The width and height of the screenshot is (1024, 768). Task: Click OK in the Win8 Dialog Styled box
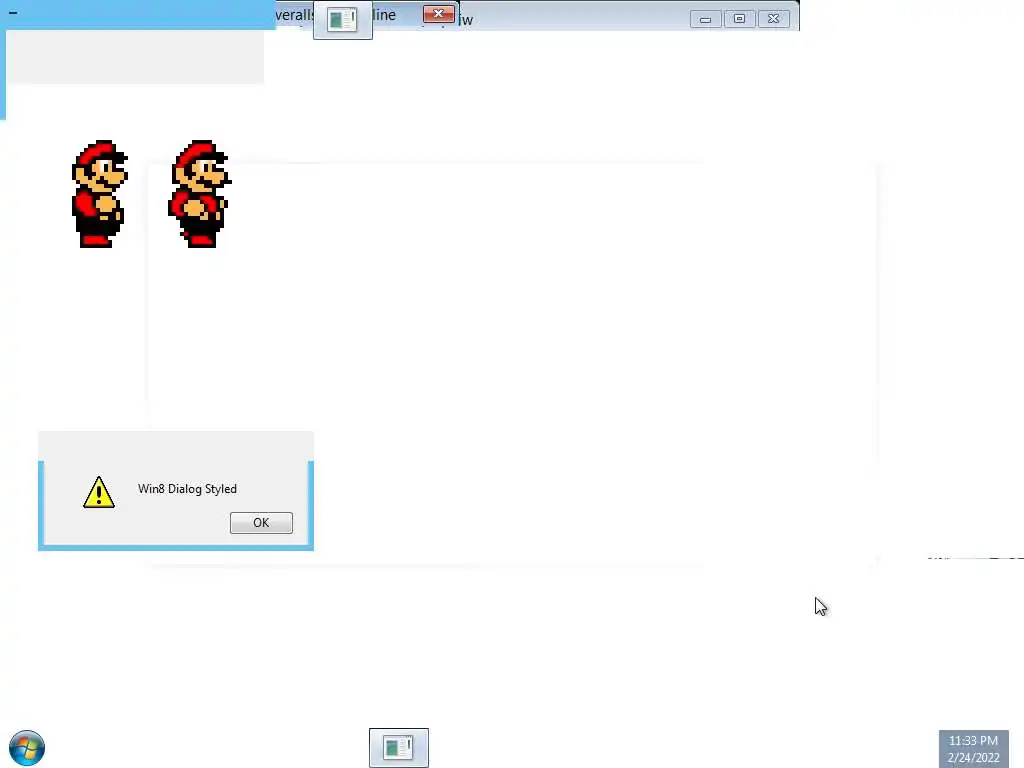tap(261, 522)
